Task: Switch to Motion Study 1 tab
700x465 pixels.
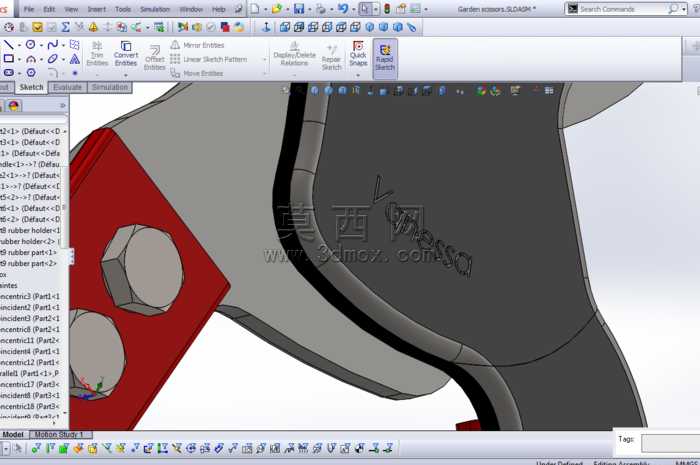Action: (59, 434)
